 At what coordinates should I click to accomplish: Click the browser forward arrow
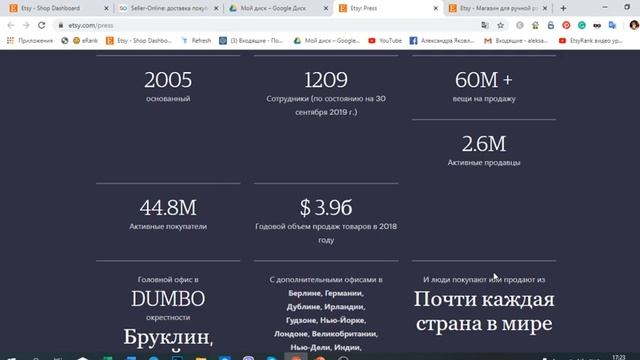(26, 25)
